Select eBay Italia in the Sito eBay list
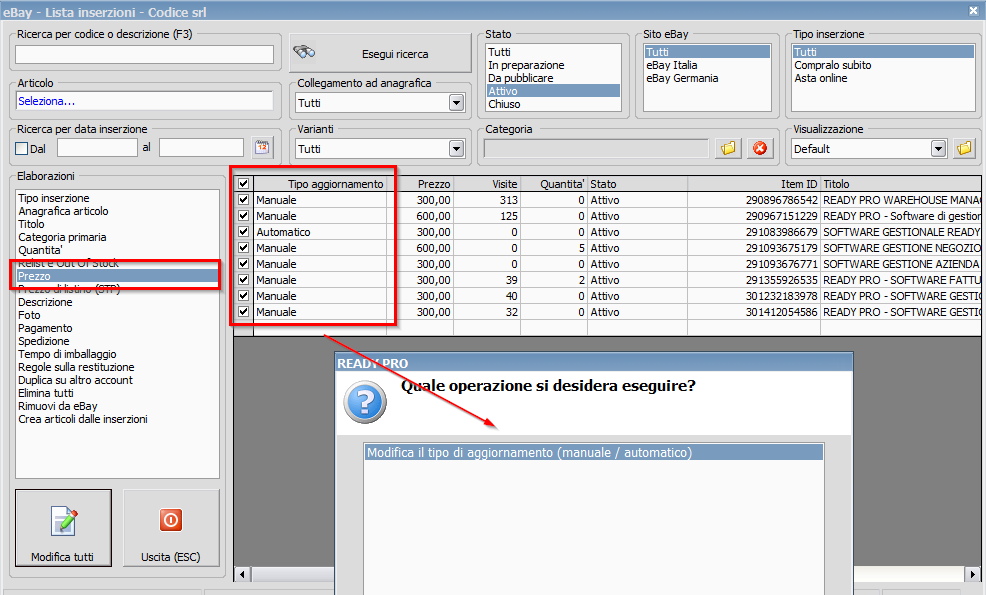986x595 pixels. 707,65
